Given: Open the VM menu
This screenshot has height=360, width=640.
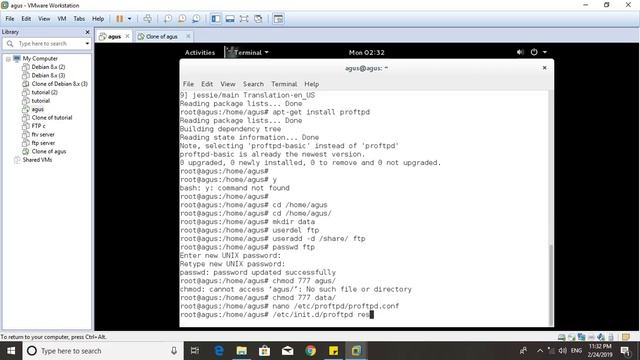Looking at the screenshot, I should 62,19.
